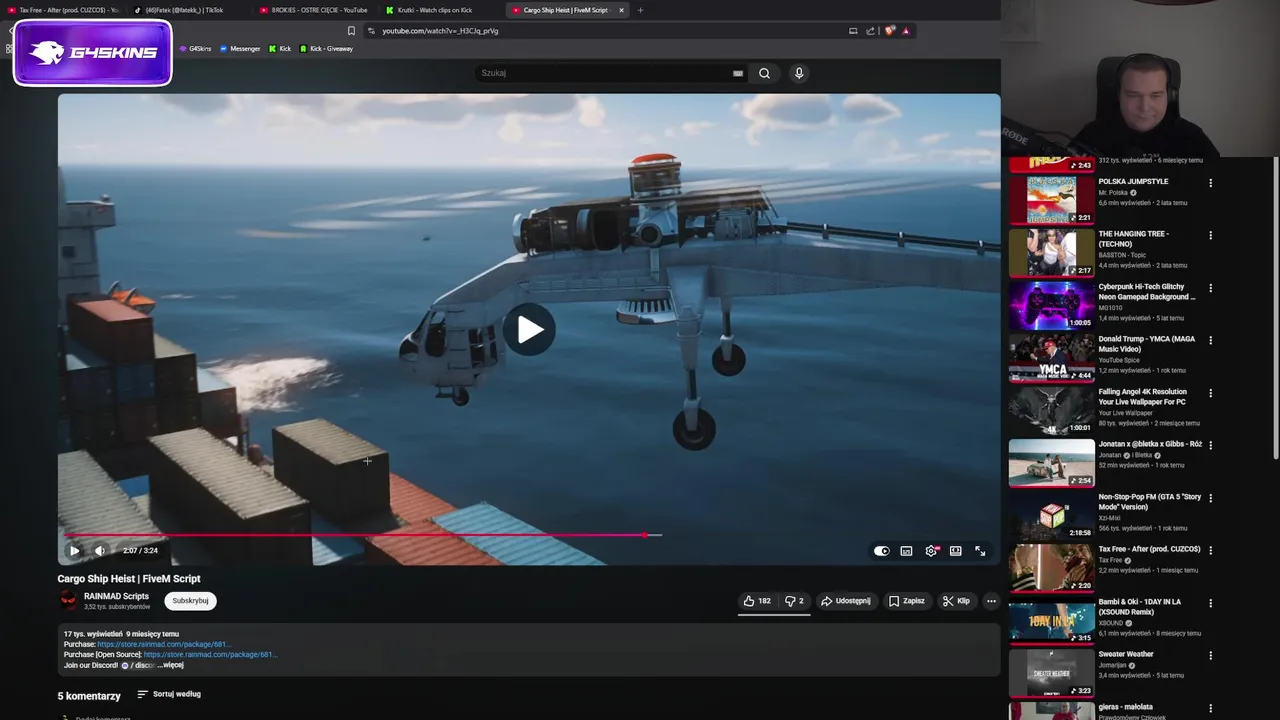1280x720 pixels.
Task: Open options menu for Donald Trump YMCA
Action: coord(1210,341)
